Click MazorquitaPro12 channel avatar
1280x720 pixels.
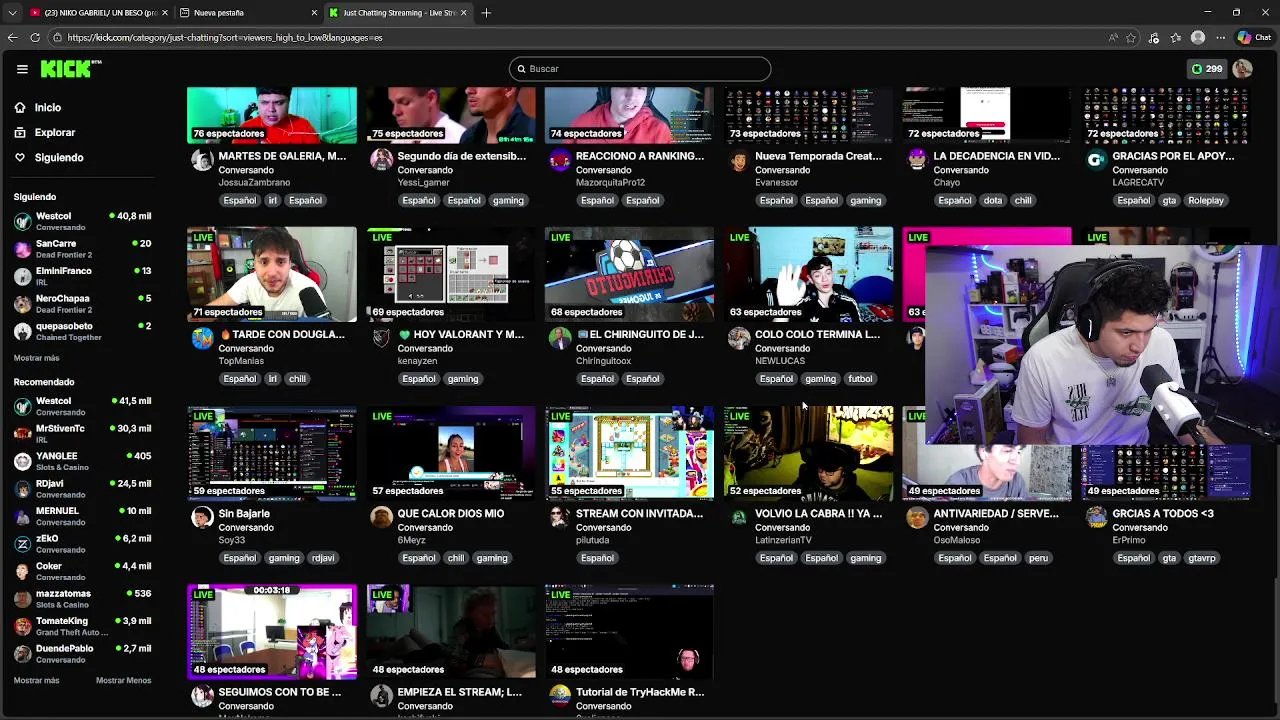[560, 160]
